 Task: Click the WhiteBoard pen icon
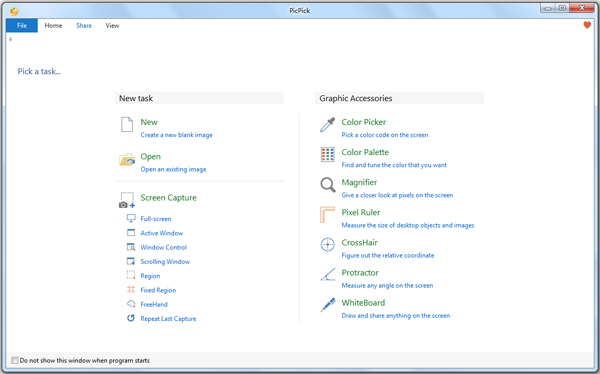(x=328, y=305)
